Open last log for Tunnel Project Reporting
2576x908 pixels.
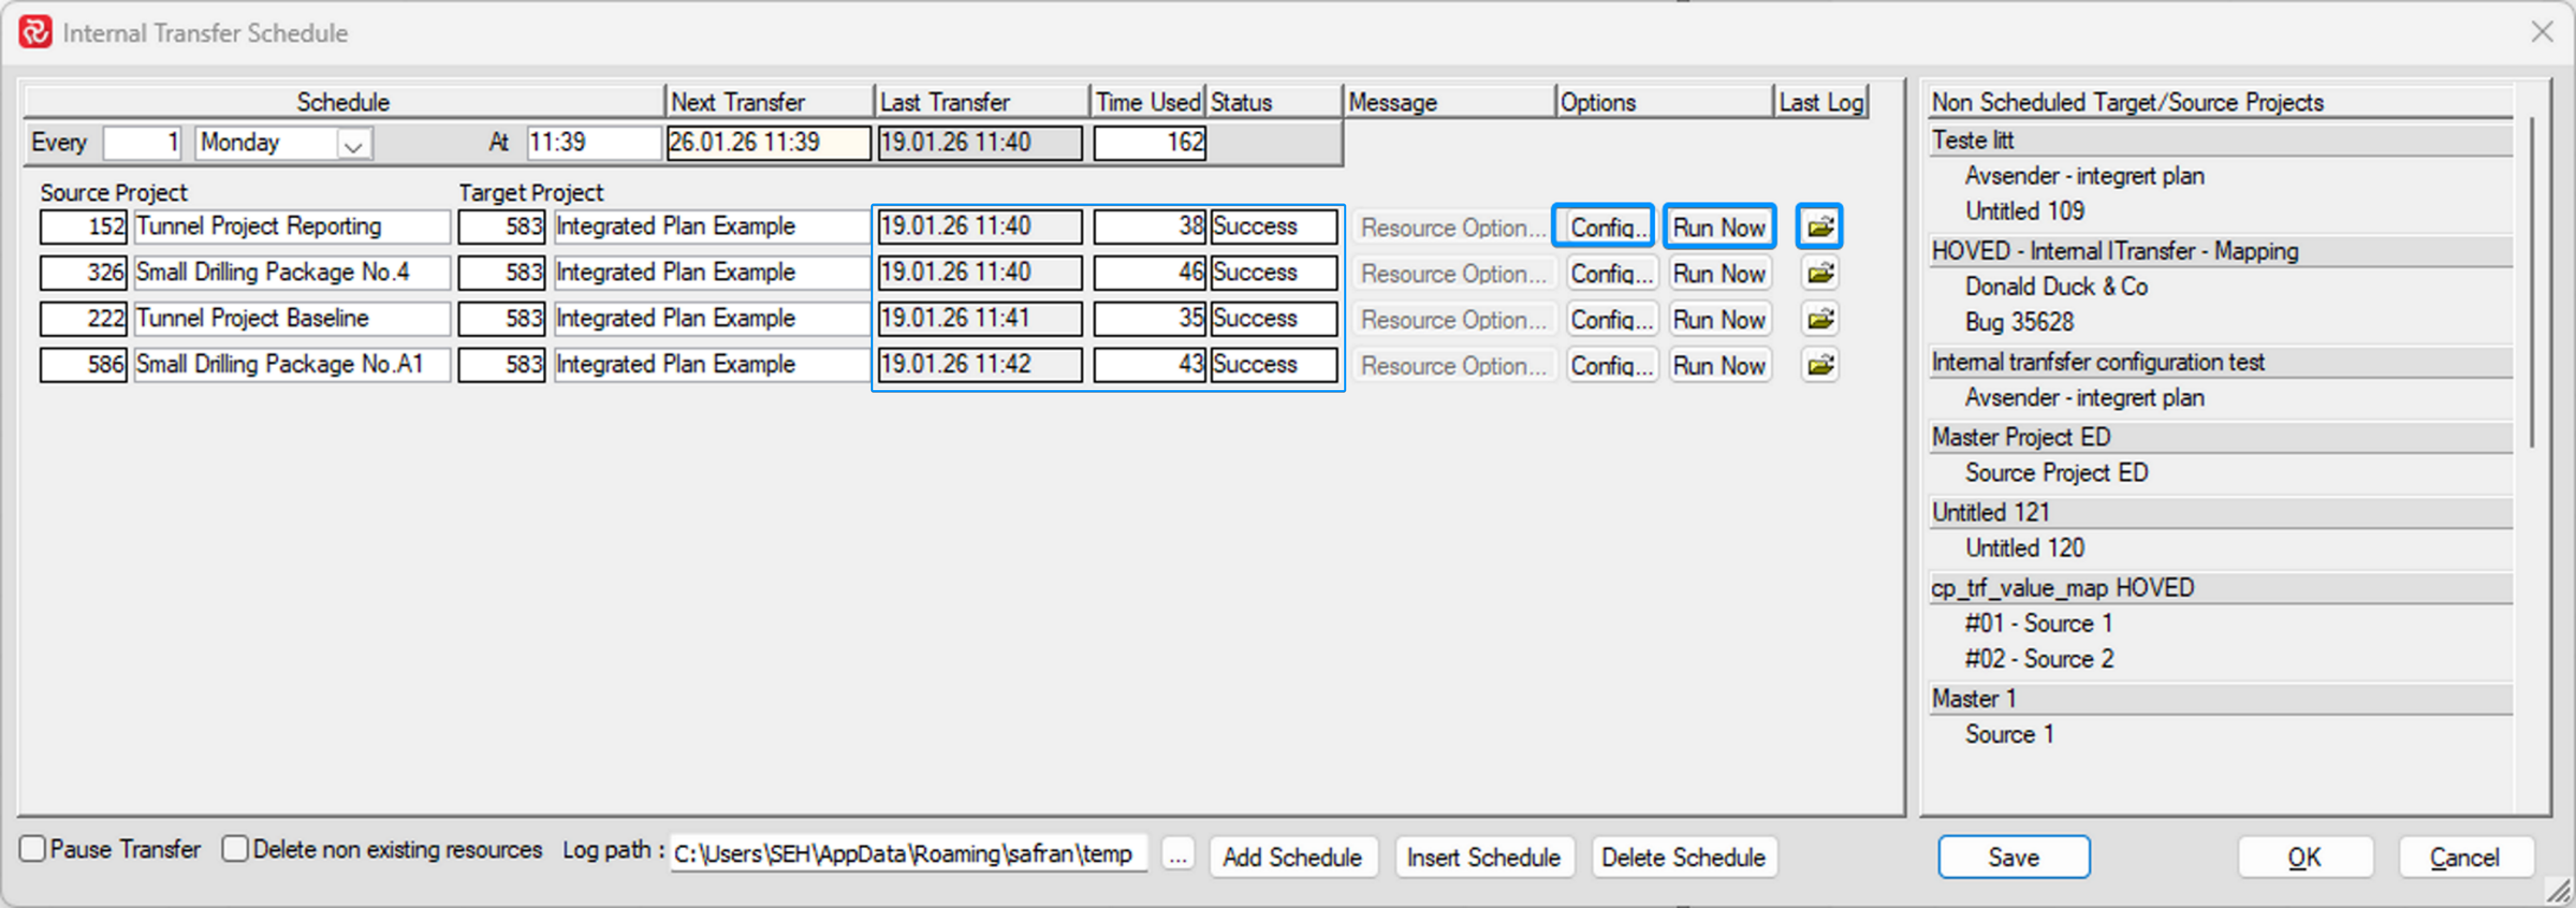[x=1819, y=227]
